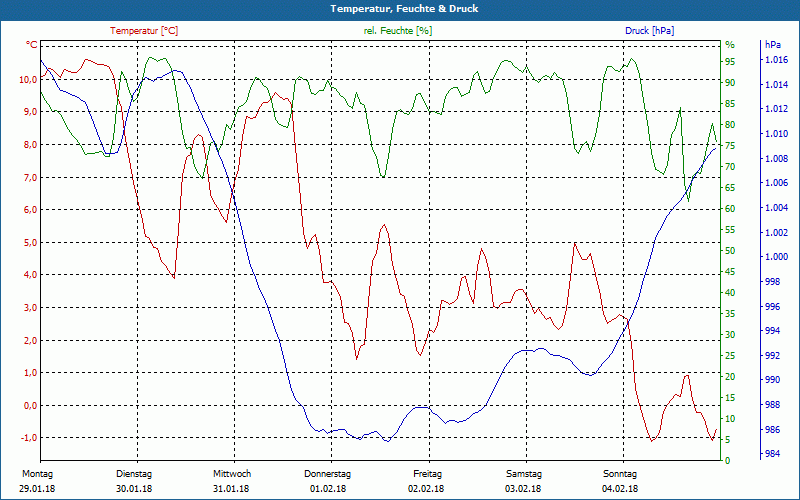This screenshot has height=500, width=800.
Task: Click the '95' humidity axis value
Action: (730, 62)
